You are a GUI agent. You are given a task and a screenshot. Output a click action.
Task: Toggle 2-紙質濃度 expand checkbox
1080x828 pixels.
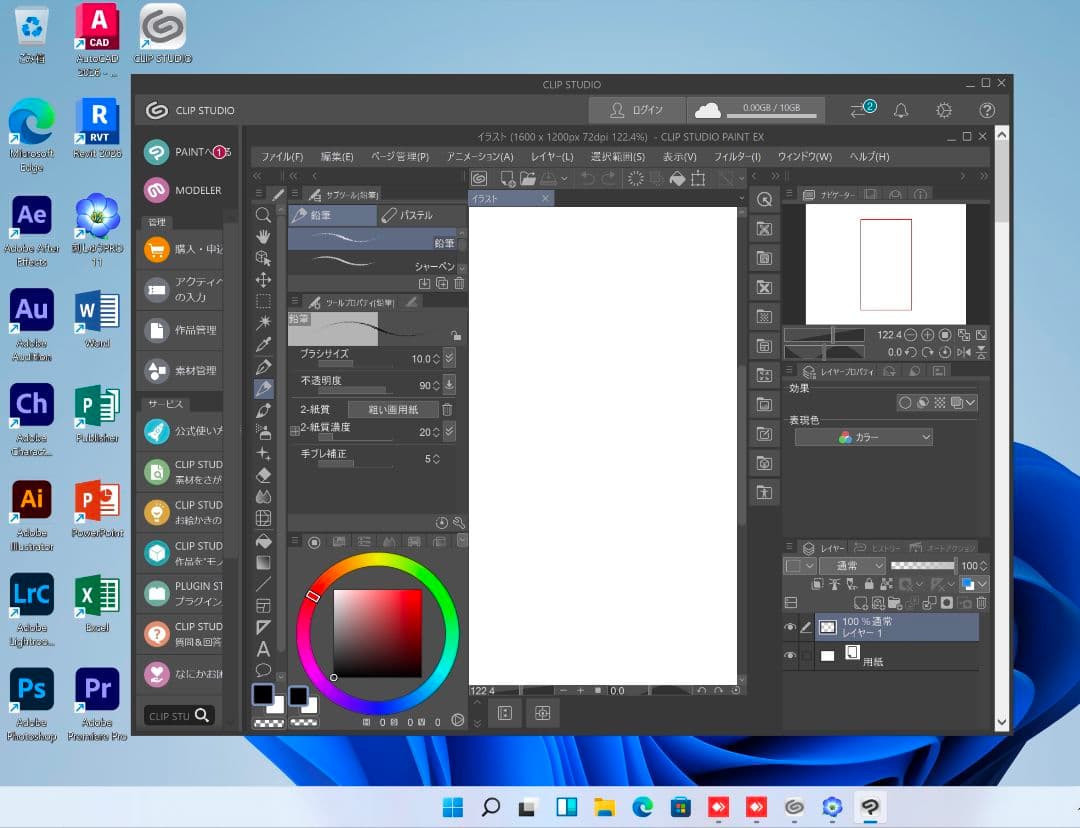(x=294, y=432)
